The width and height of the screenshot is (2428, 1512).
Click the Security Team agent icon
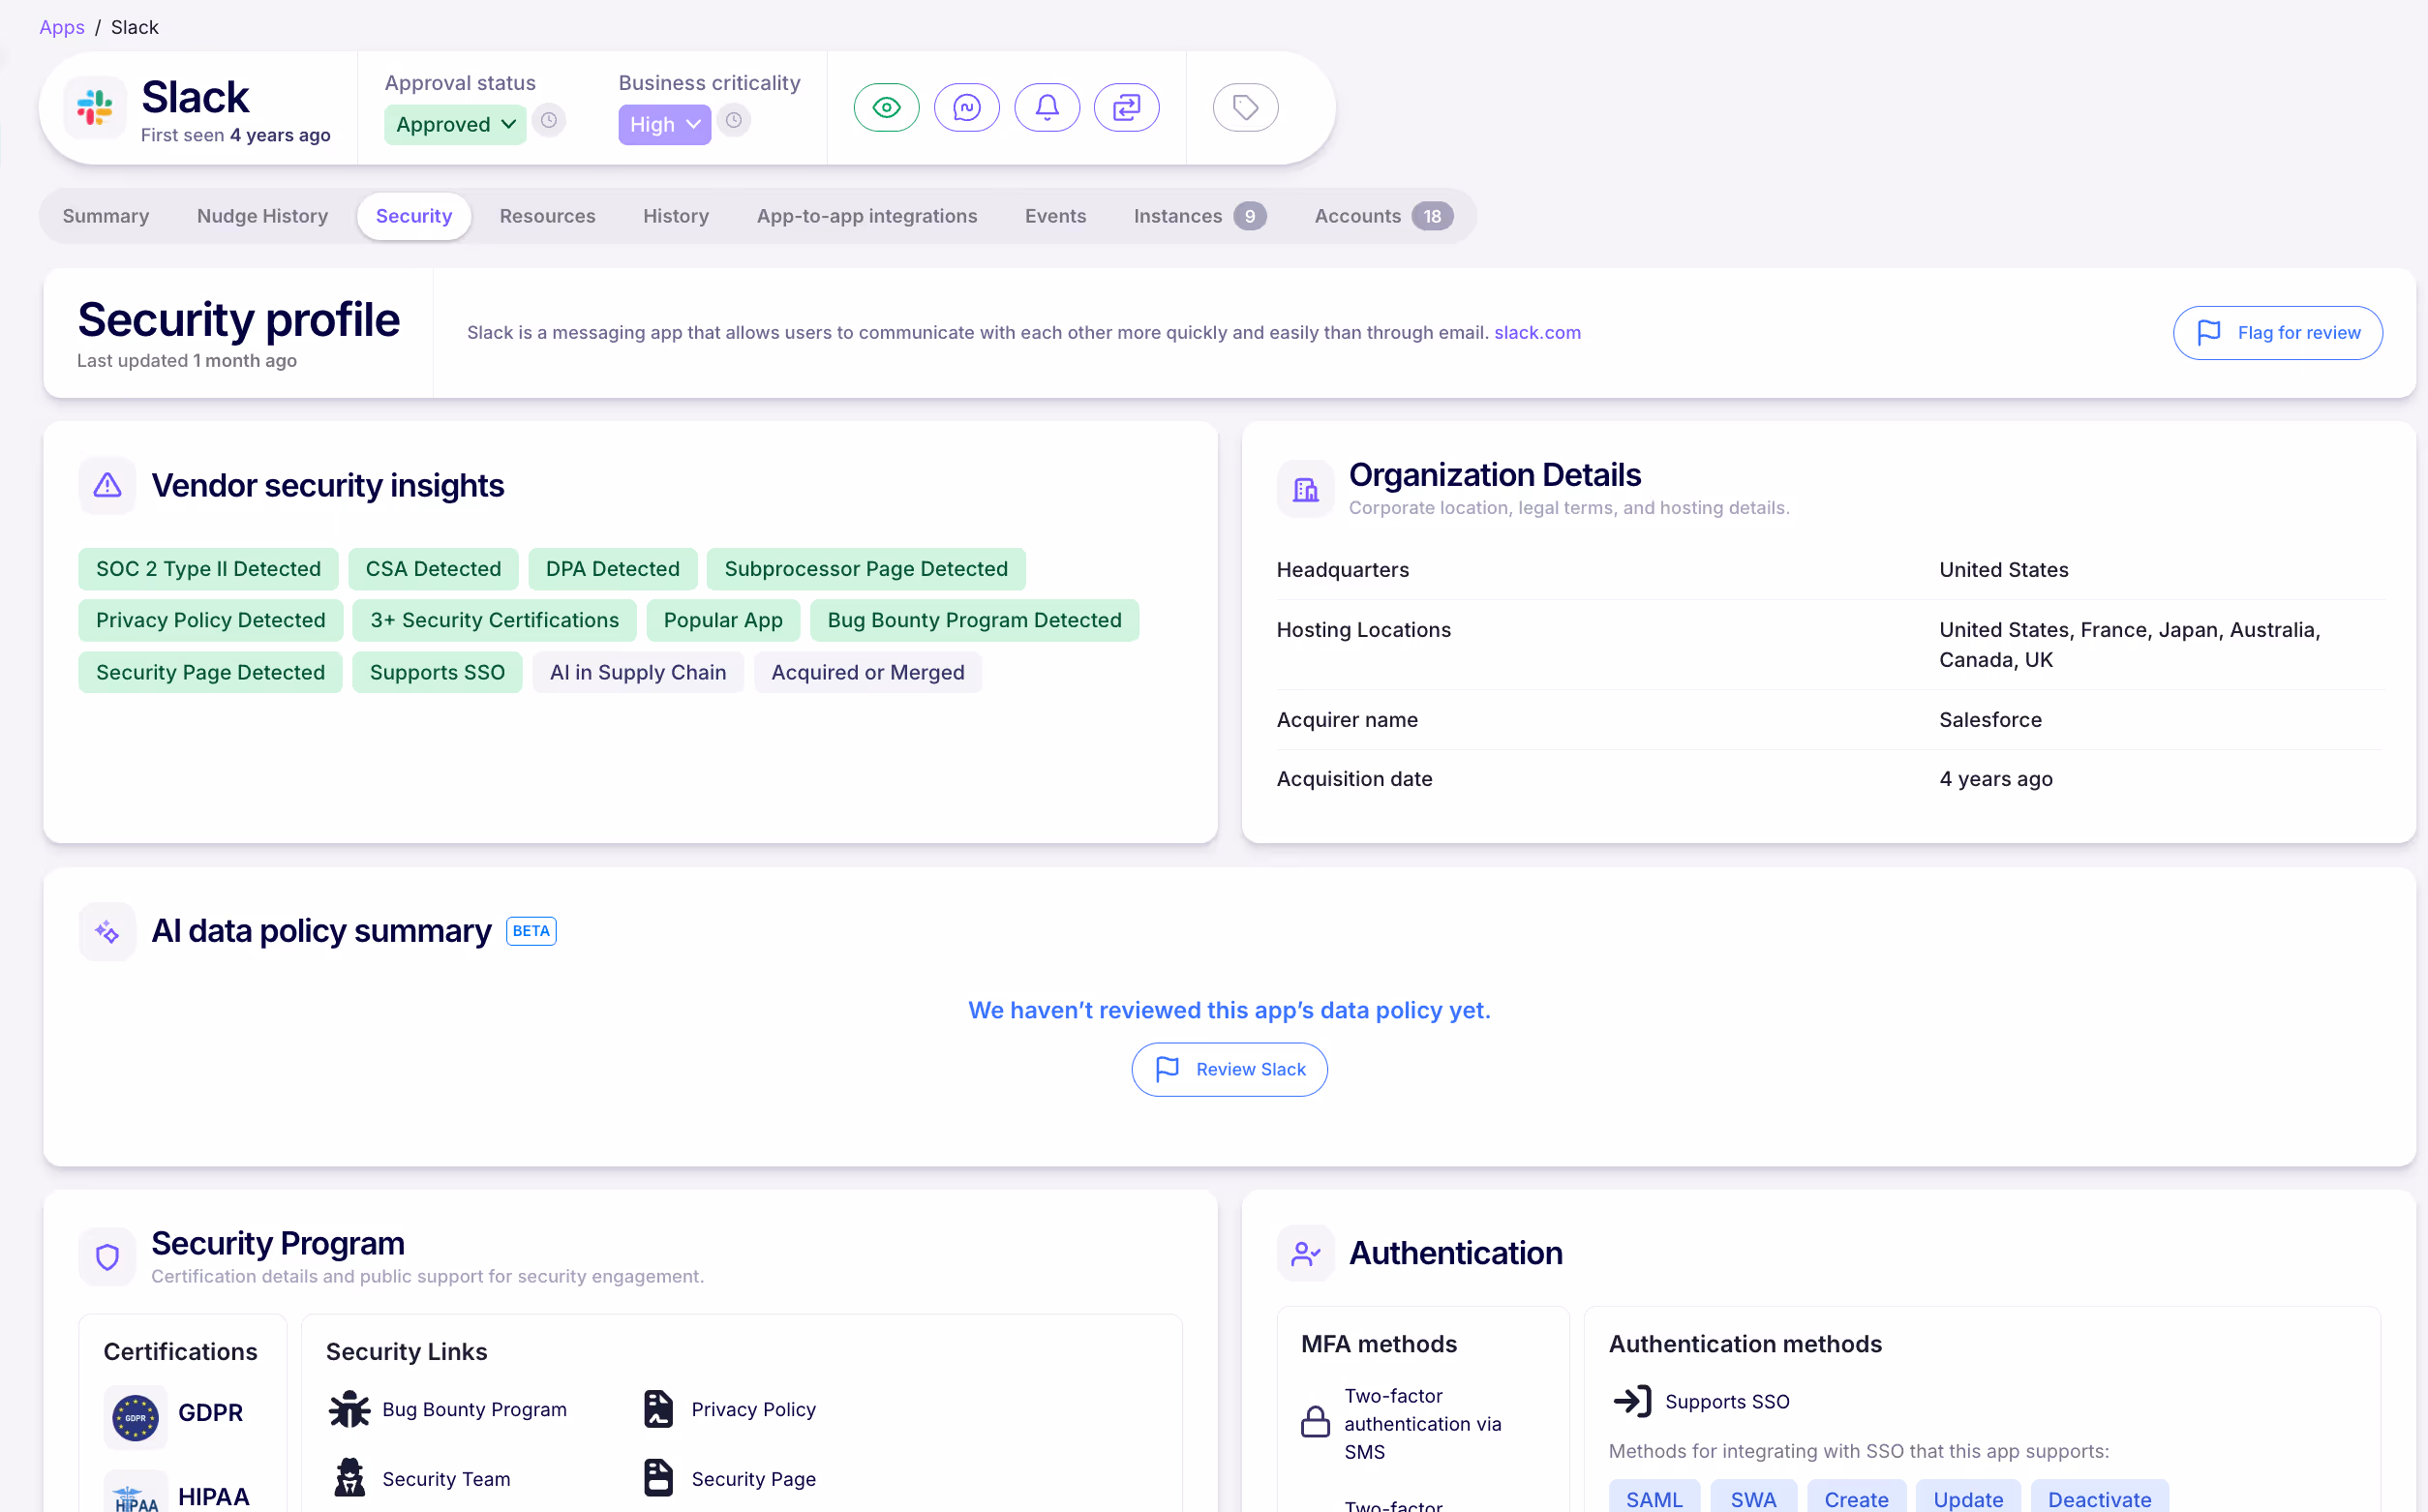click(x=349, y=1478)
